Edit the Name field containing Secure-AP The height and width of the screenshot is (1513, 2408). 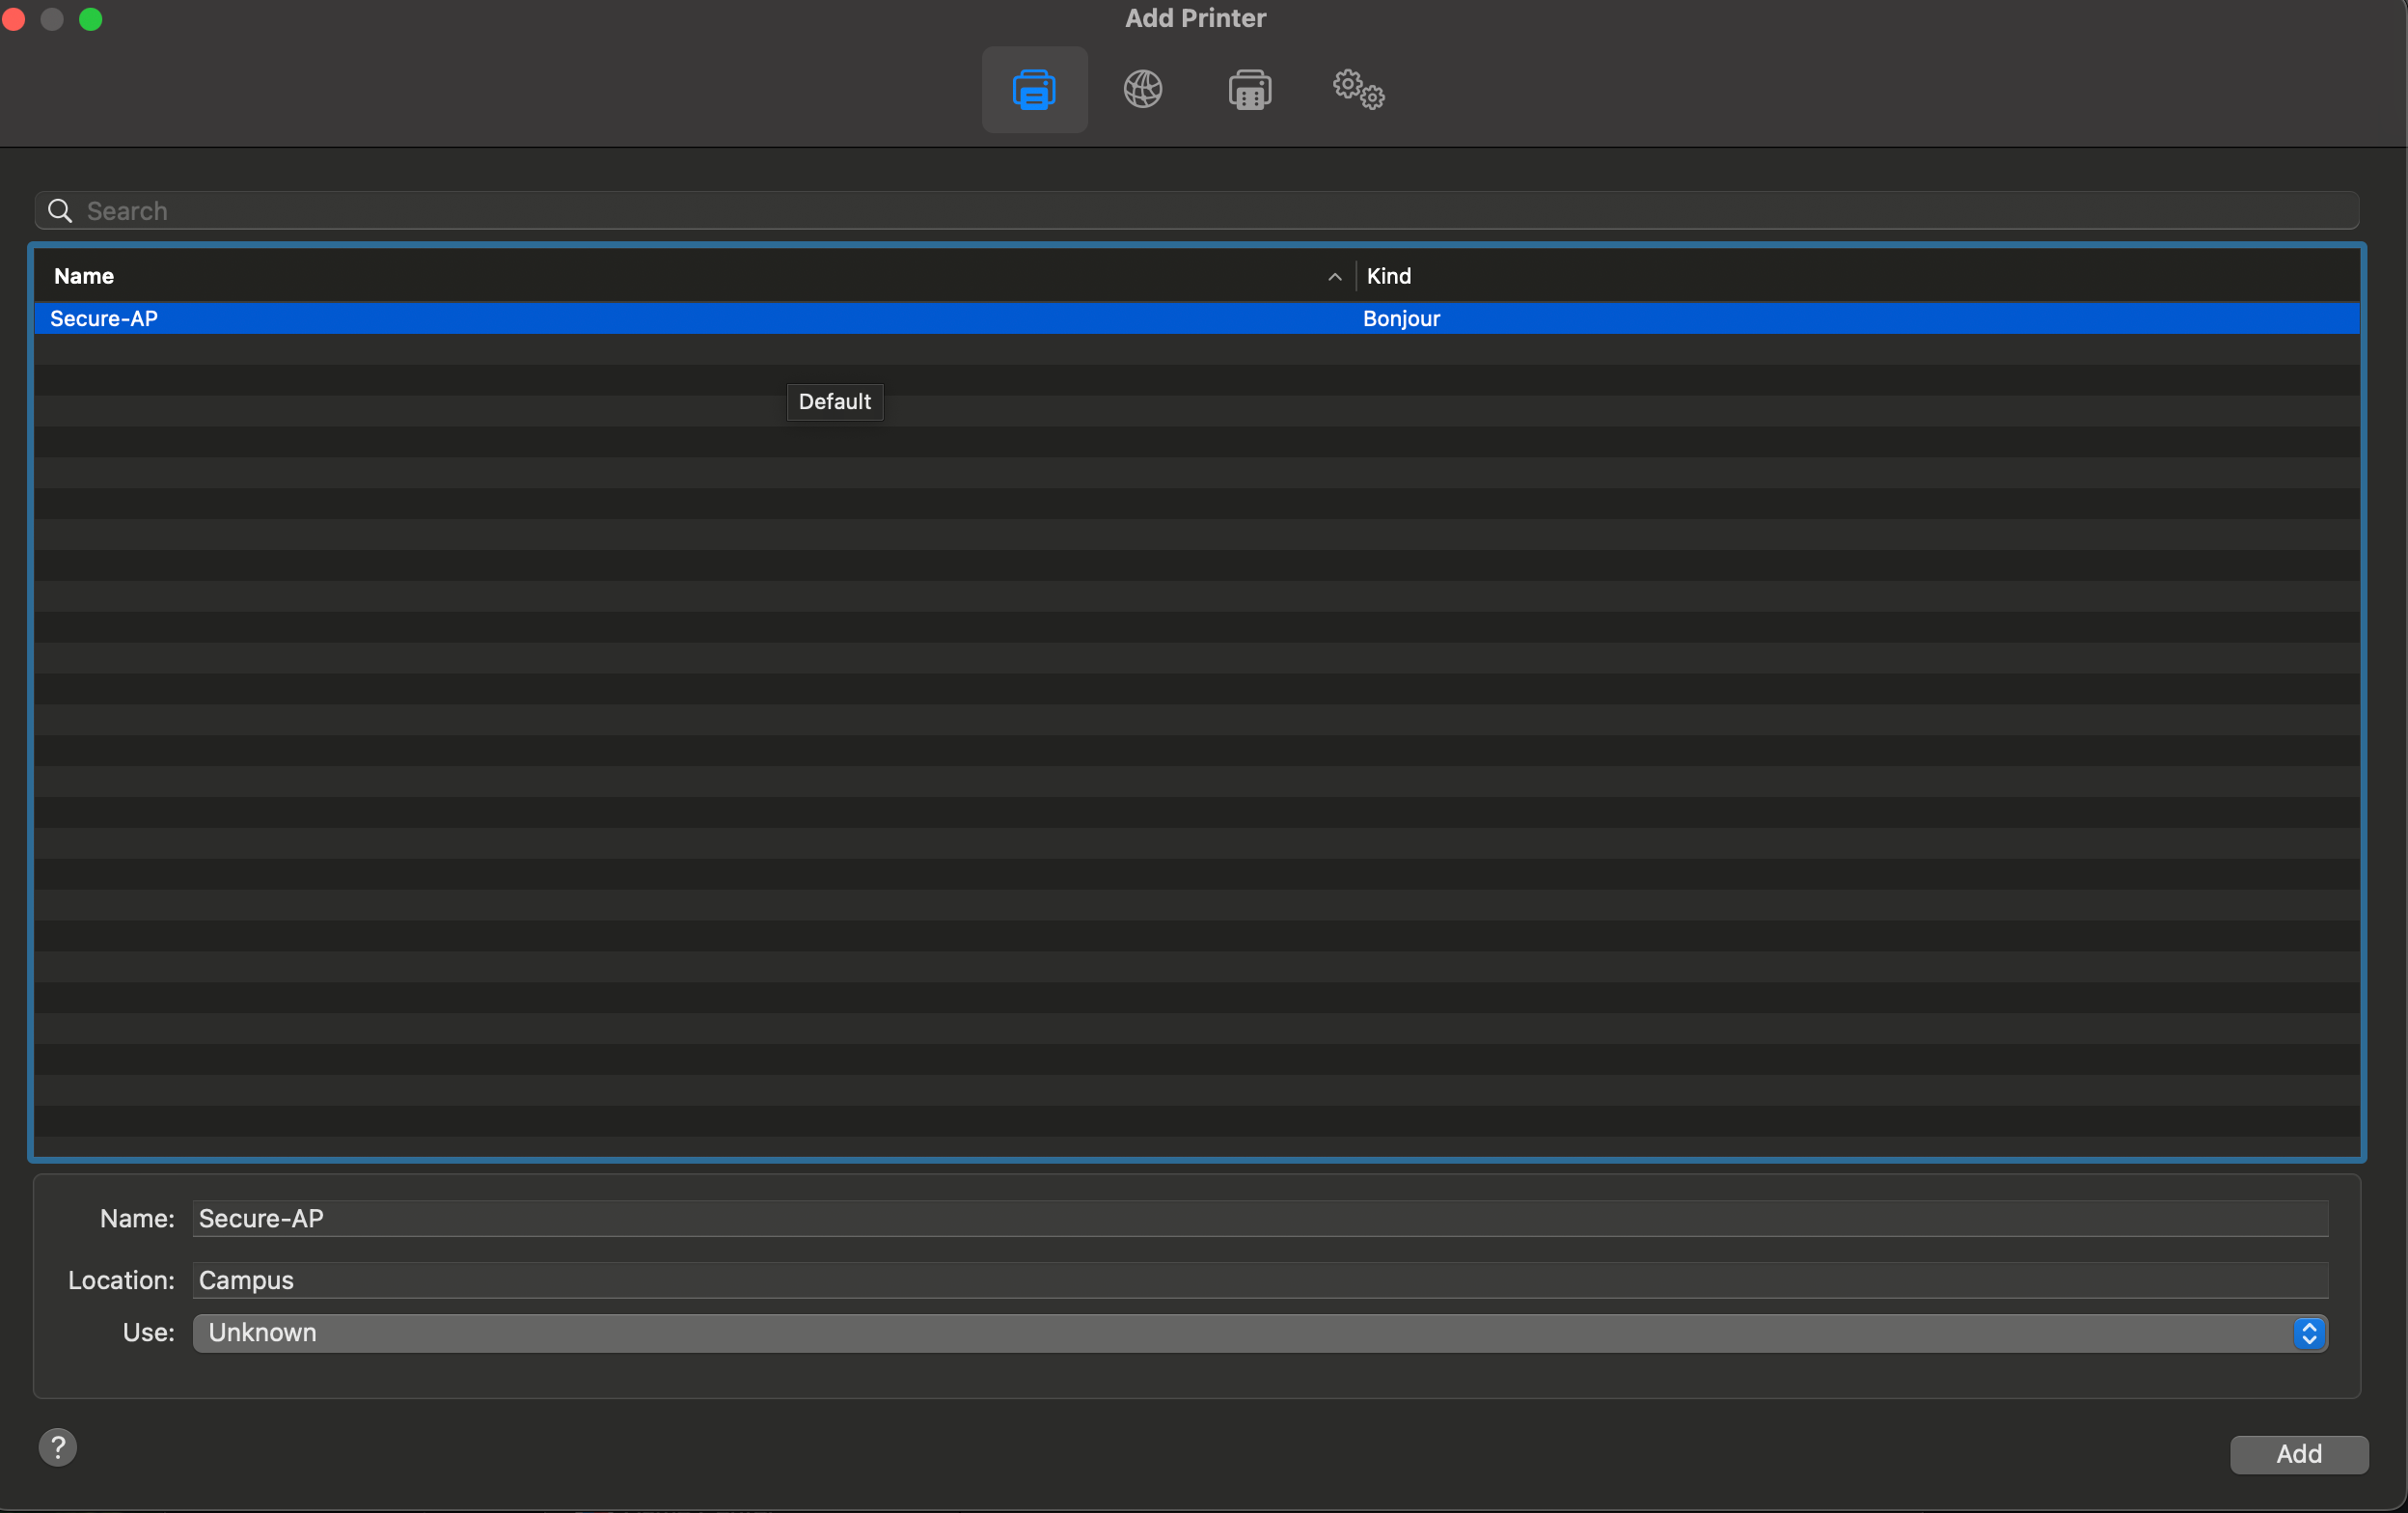coord(1260,1218)
